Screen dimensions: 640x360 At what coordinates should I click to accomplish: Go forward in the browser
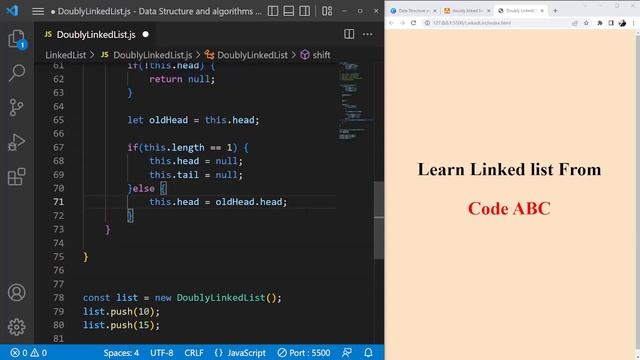pyautogui.click(x=402, y=23)
